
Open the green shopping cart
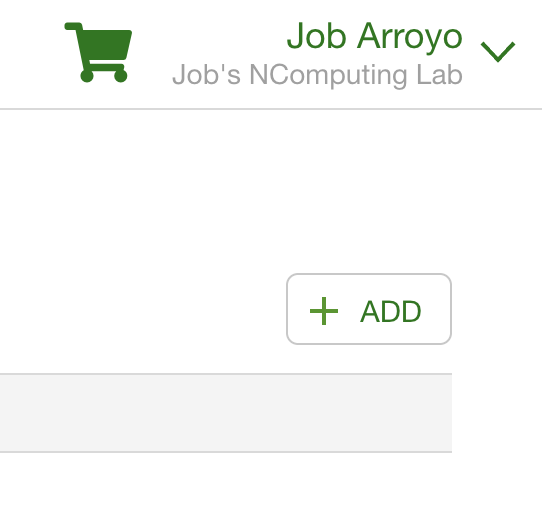click(98, 53)
